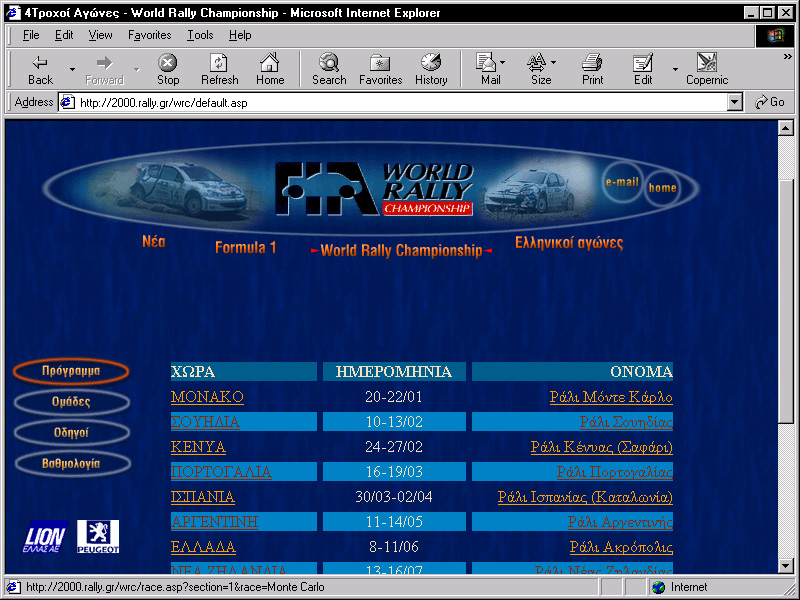Open Ράλι Ισπανίας (Καταλωνία) link
Viewport: 800px width, 600px height.
pyautogui.click(x=585, y=497)
